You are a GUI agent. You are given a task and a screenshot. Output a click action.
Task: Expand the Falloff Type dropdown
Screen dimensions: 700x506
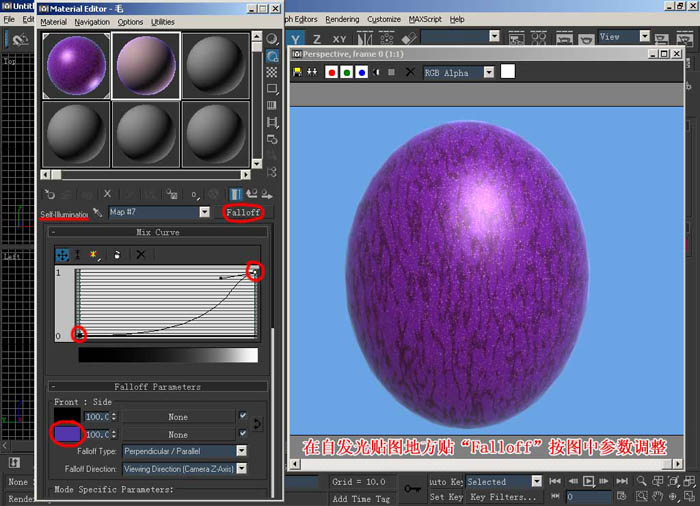tap(241, 451)
